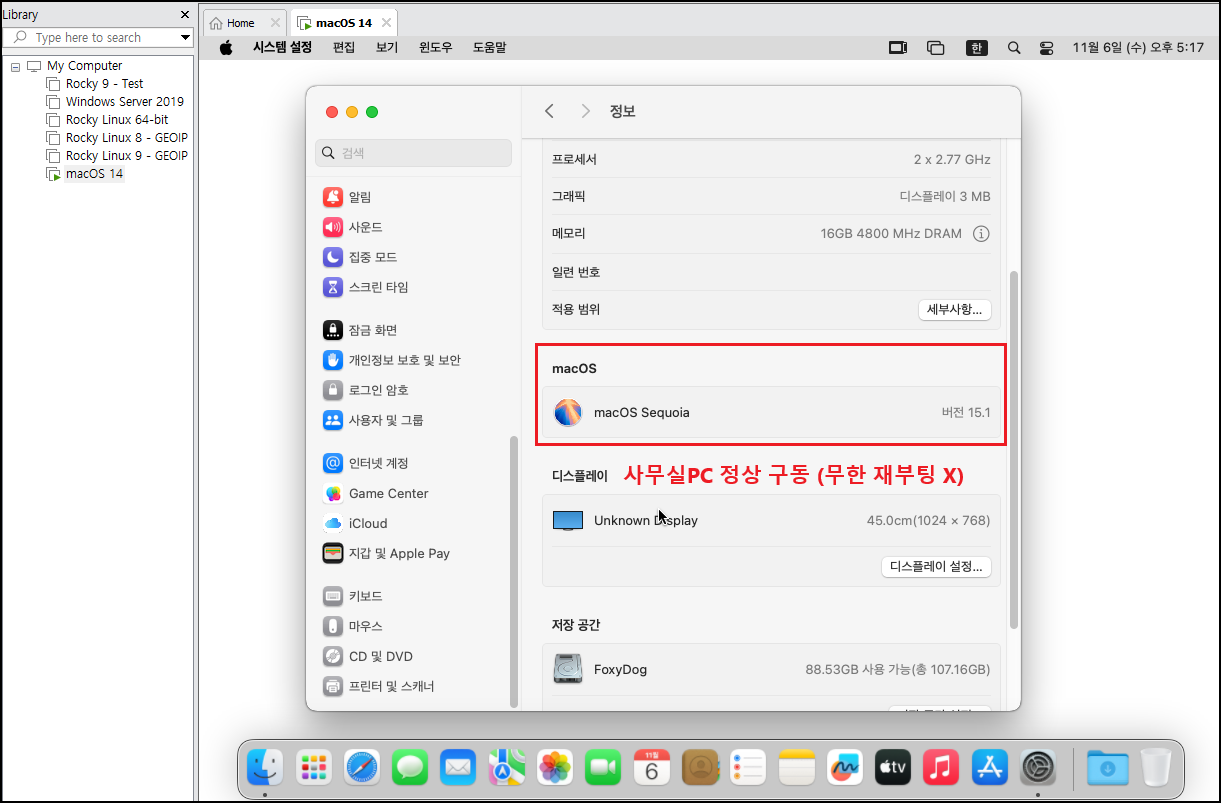Viewport: 1221px width, 803px height.
Task: Select Windows Server 2019 VM
Action: [124, 102]
